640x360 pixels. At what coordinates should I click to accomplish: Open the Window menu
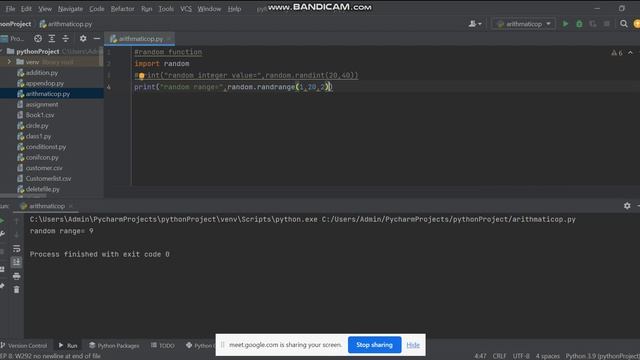(x=209, y=9)
